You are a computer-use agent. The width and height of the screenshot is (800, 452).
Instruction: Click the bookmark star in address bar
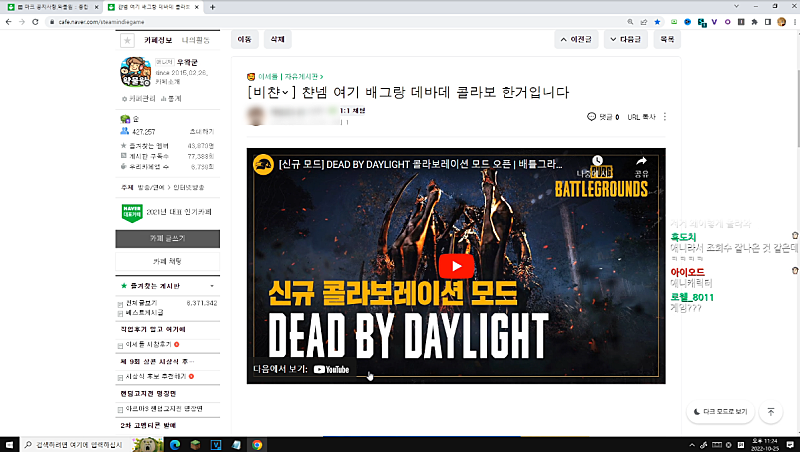656,21
